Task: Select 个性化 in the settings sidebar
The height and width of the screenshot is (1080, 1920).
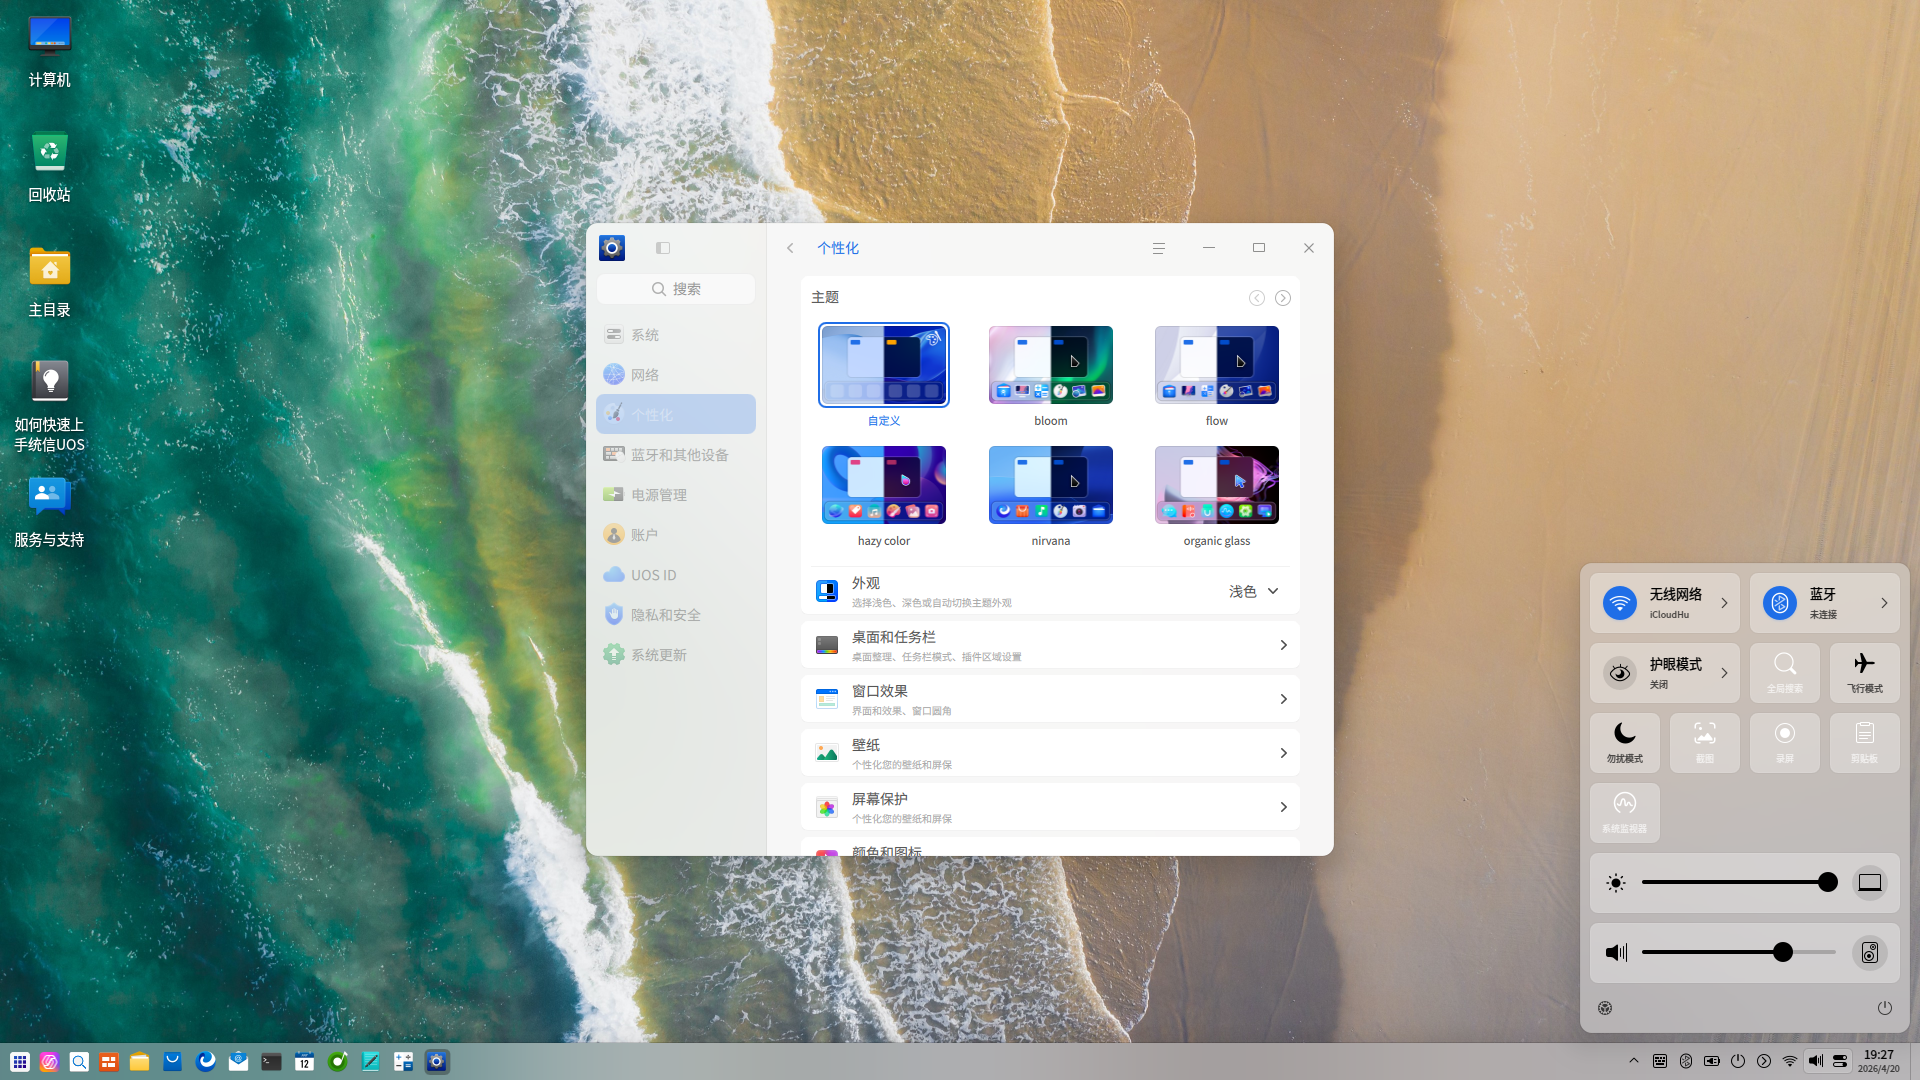Action: (676, 414)
